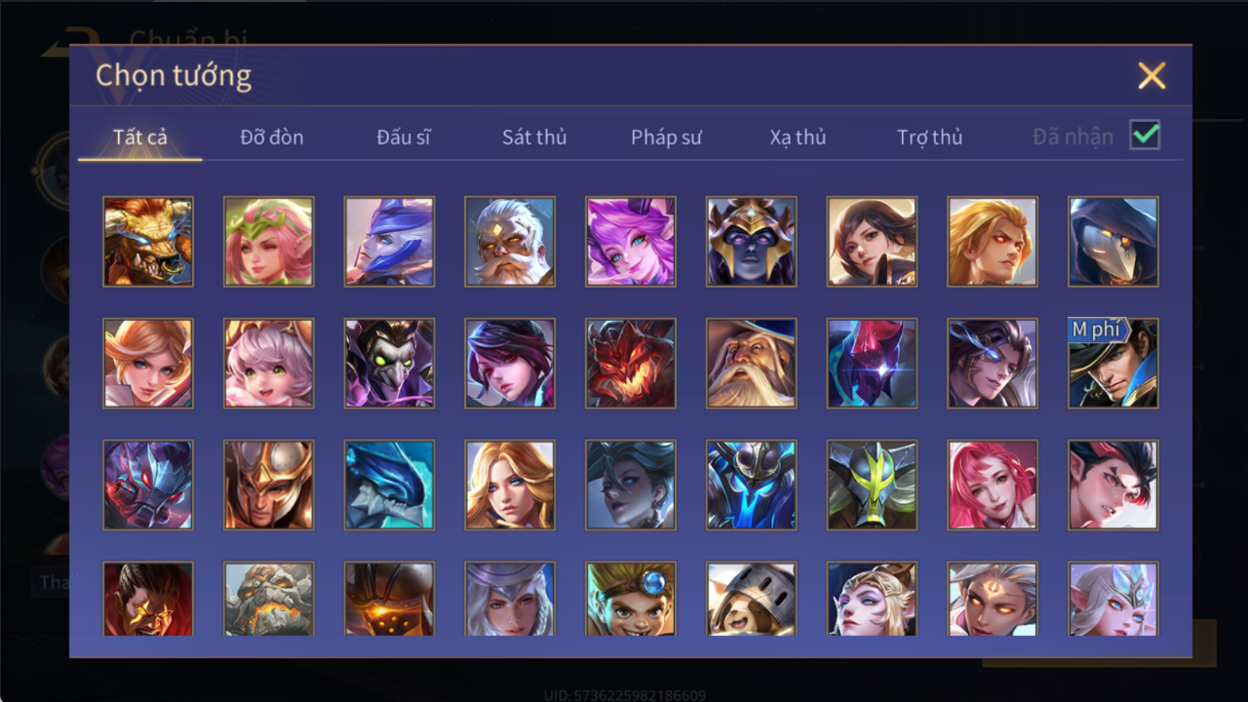The image size is (1248, 702).
Task: Select the red demon face hero
Action: tap(631, 364)
